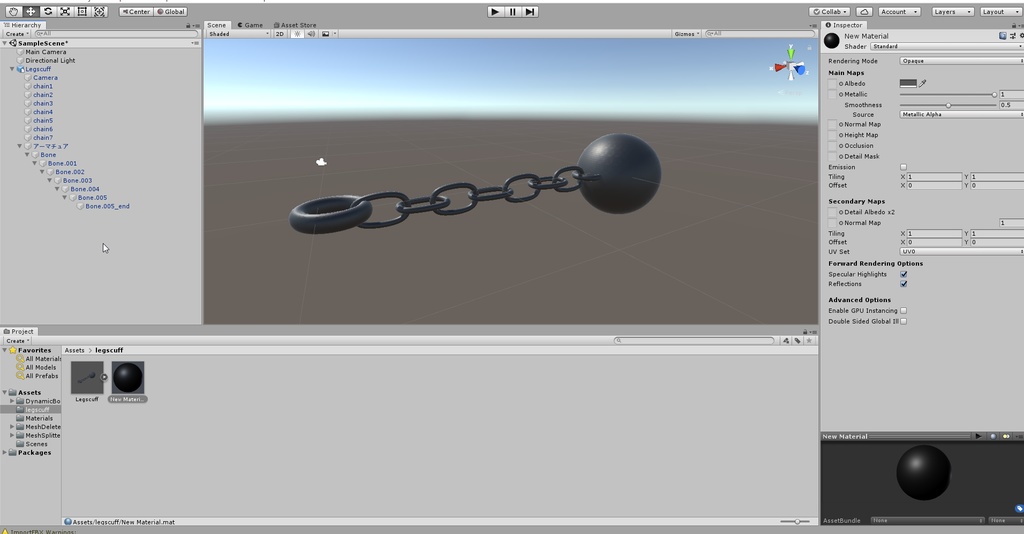Click the Albedo eyedropper icon
The image size is (1024, 534).
(x=923, y=84)
